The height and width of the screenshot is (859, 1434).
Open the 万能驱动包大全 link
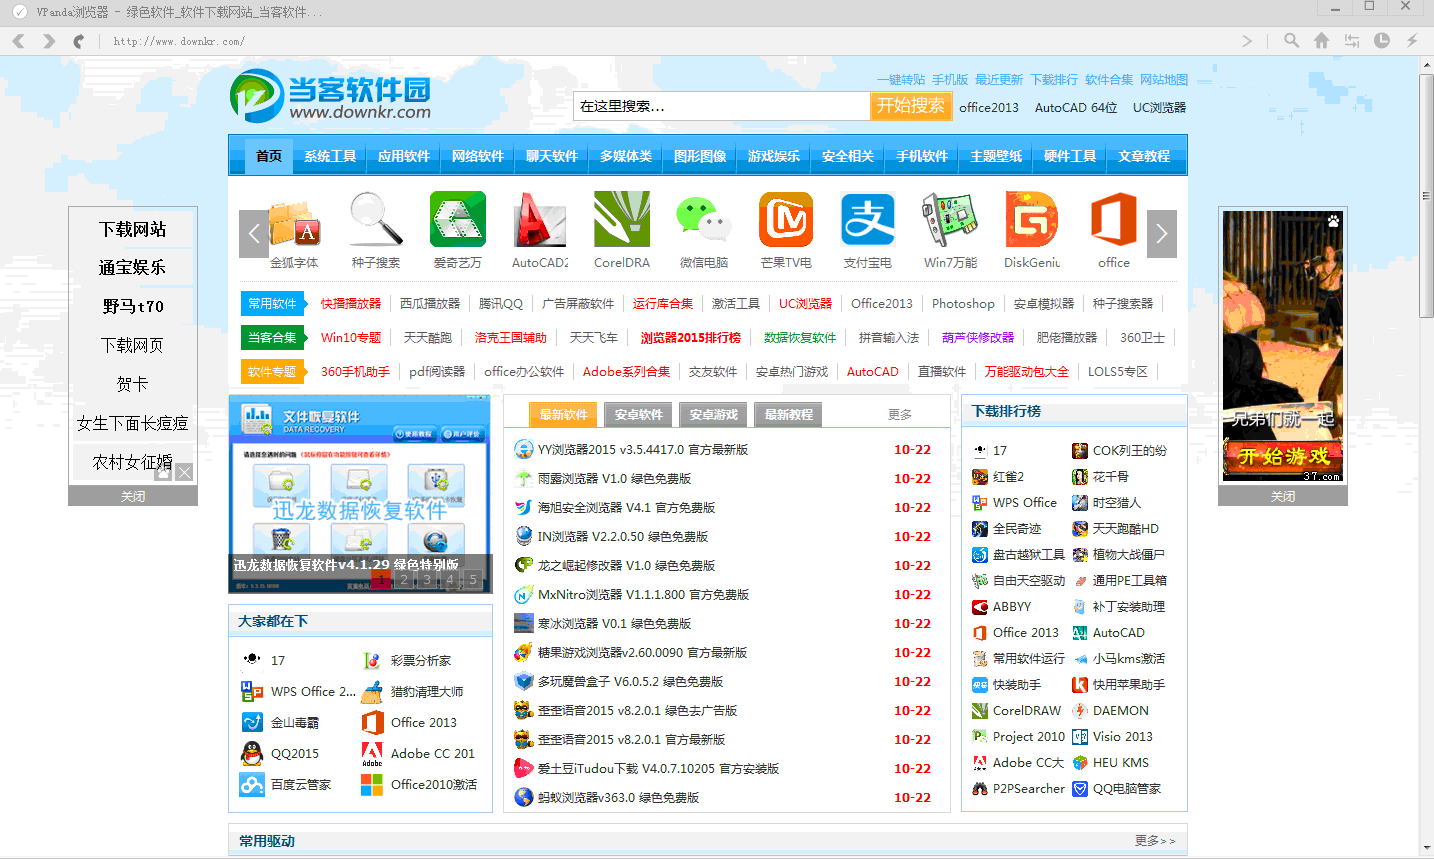point(1027,371)
